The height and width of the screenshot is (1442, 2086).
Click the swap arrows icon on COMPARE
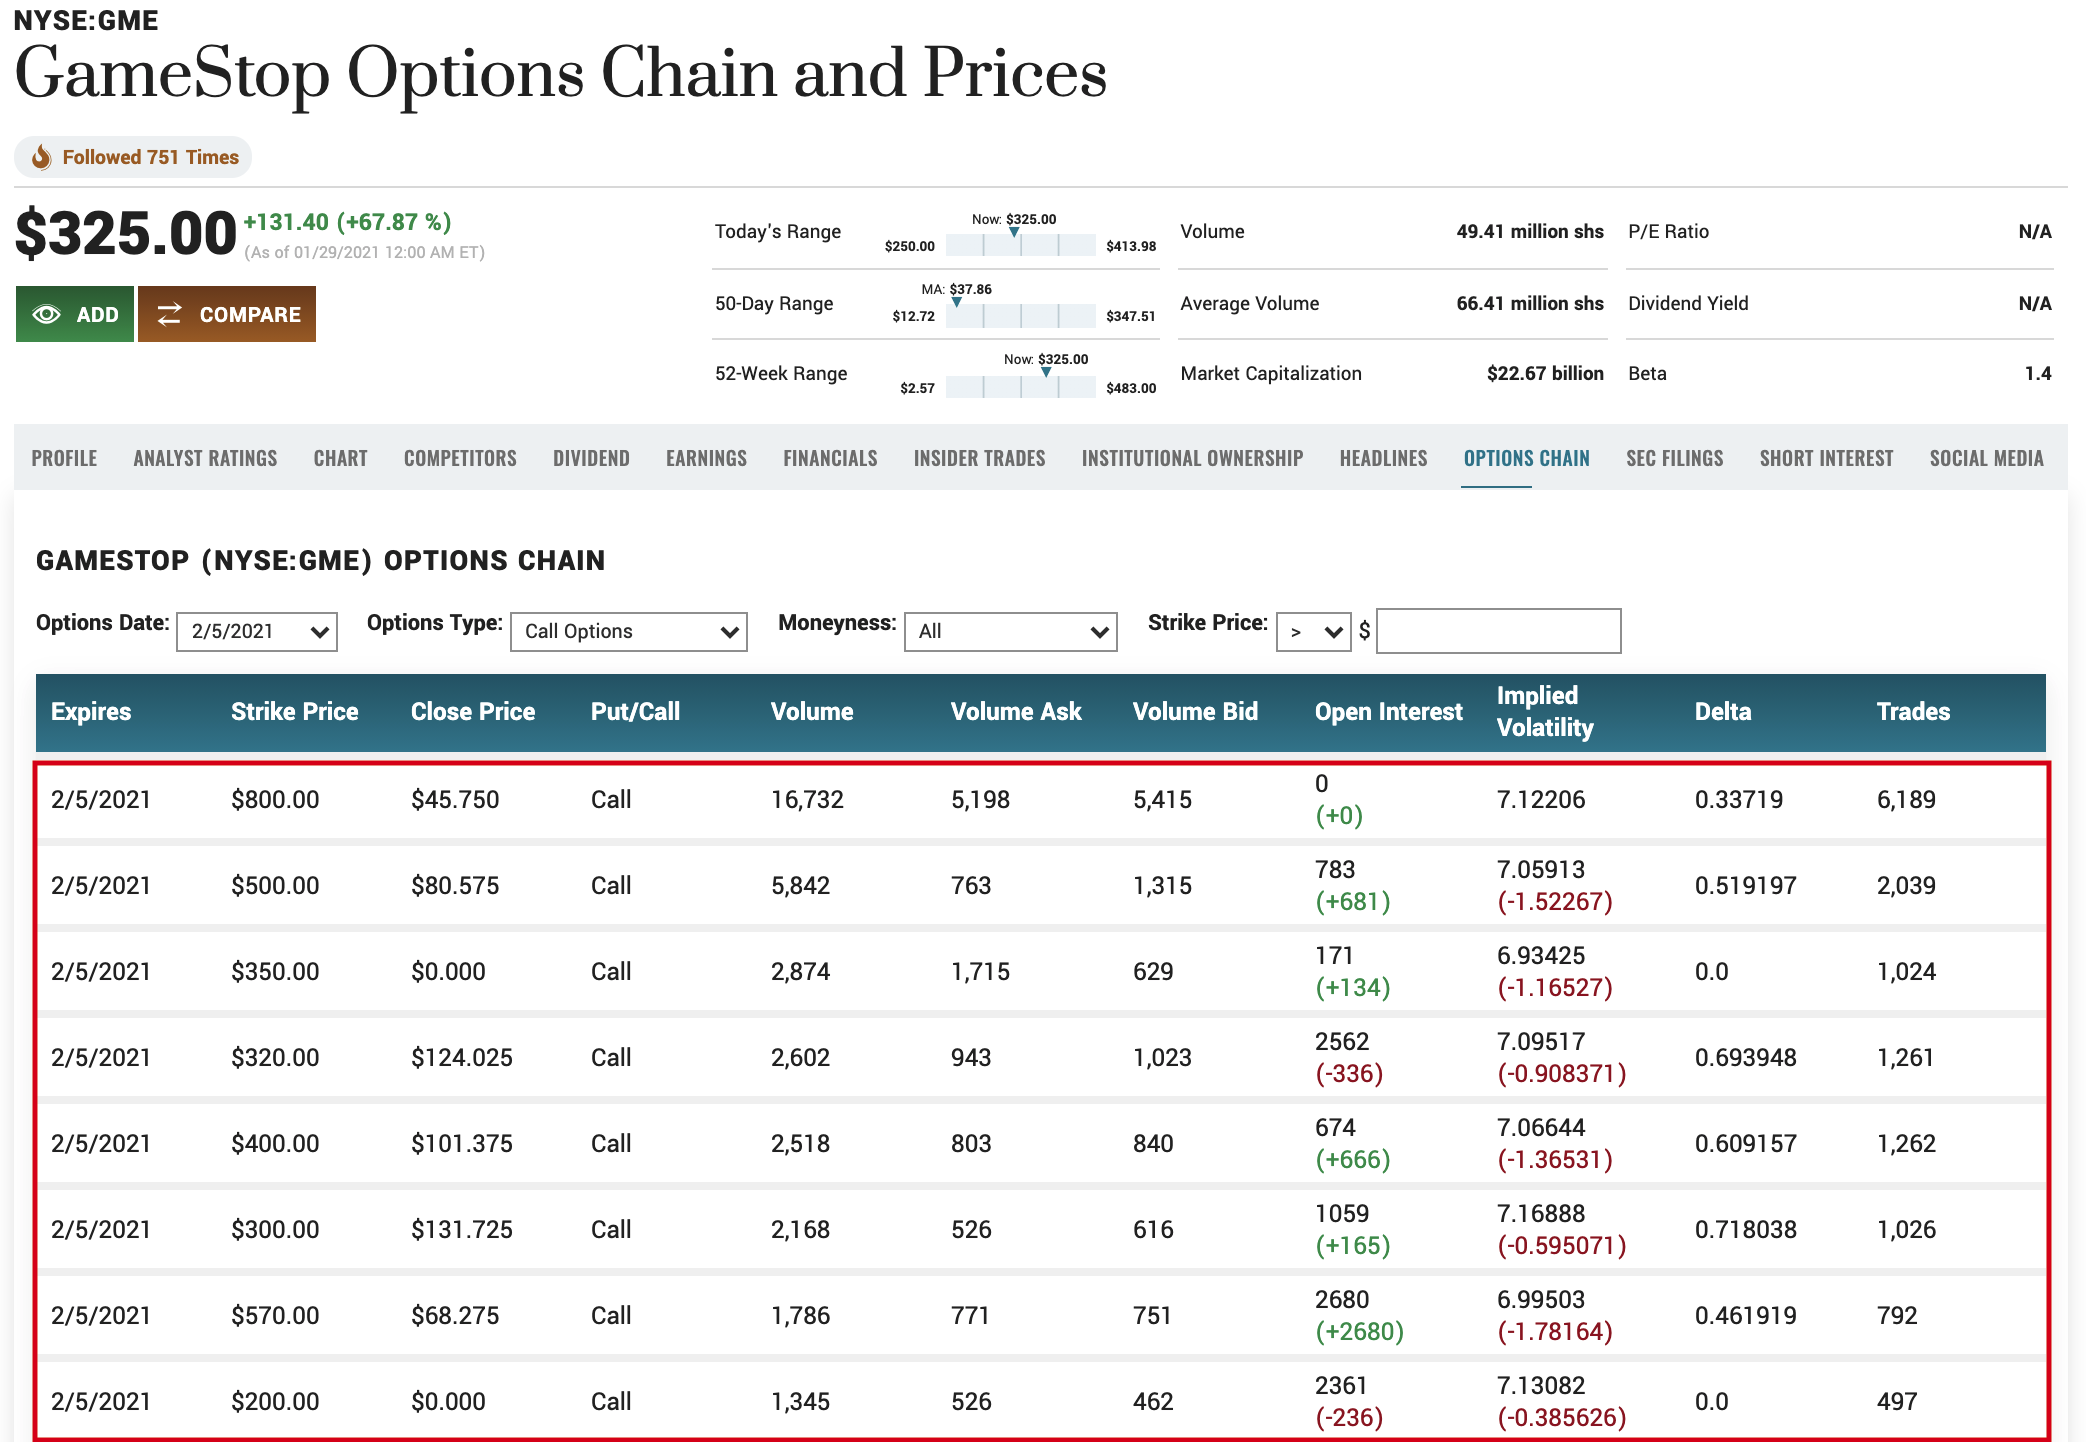click(x=170, y=315)
